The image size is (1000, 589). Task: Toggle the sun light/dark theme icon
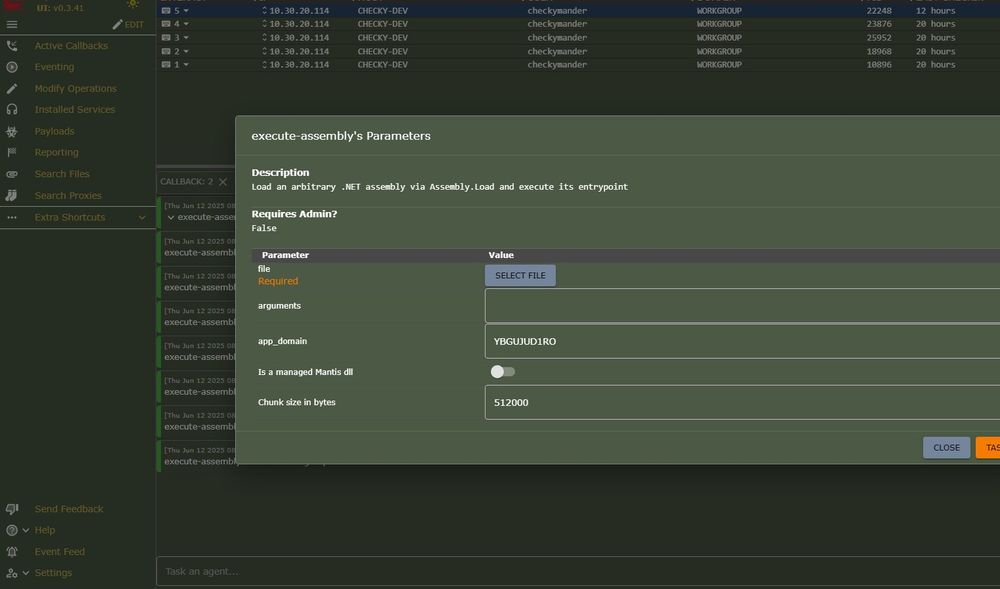(x=133, y=3)
